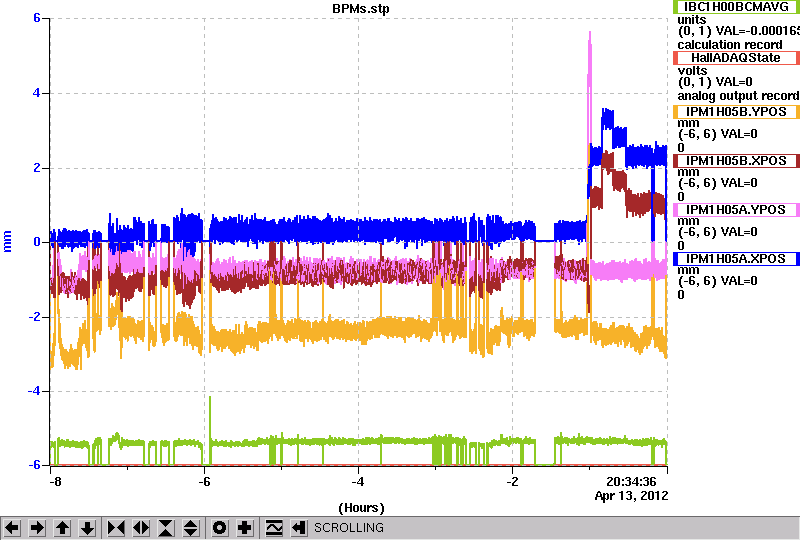Expand the time axis (outward horizontal arrows)
Screen dimensions: 800x540
click(141, 528)
